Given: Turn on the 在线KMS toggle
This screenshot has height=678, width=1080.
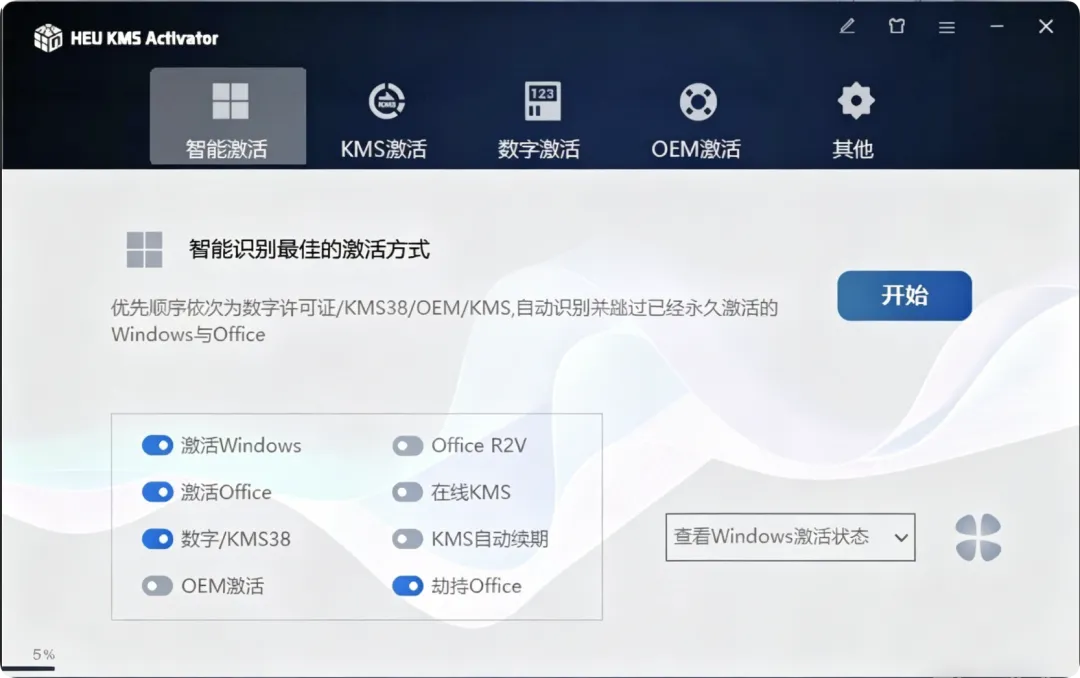Looking at the screenshot, I should 408,492.
